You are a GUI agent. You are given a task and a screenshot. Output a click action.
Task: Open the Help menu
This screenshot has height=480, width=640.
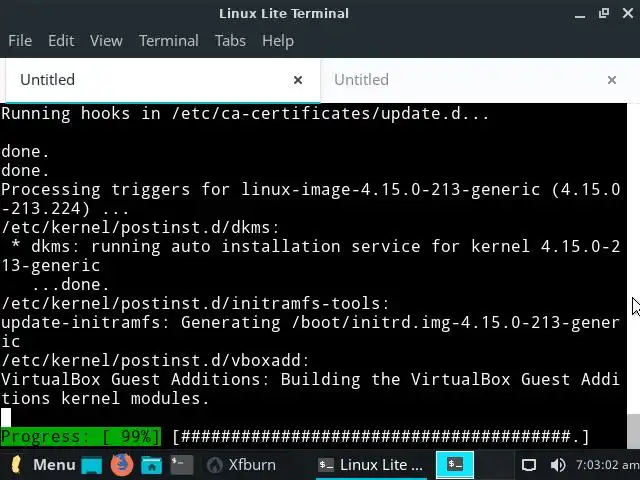click(278, 40)
